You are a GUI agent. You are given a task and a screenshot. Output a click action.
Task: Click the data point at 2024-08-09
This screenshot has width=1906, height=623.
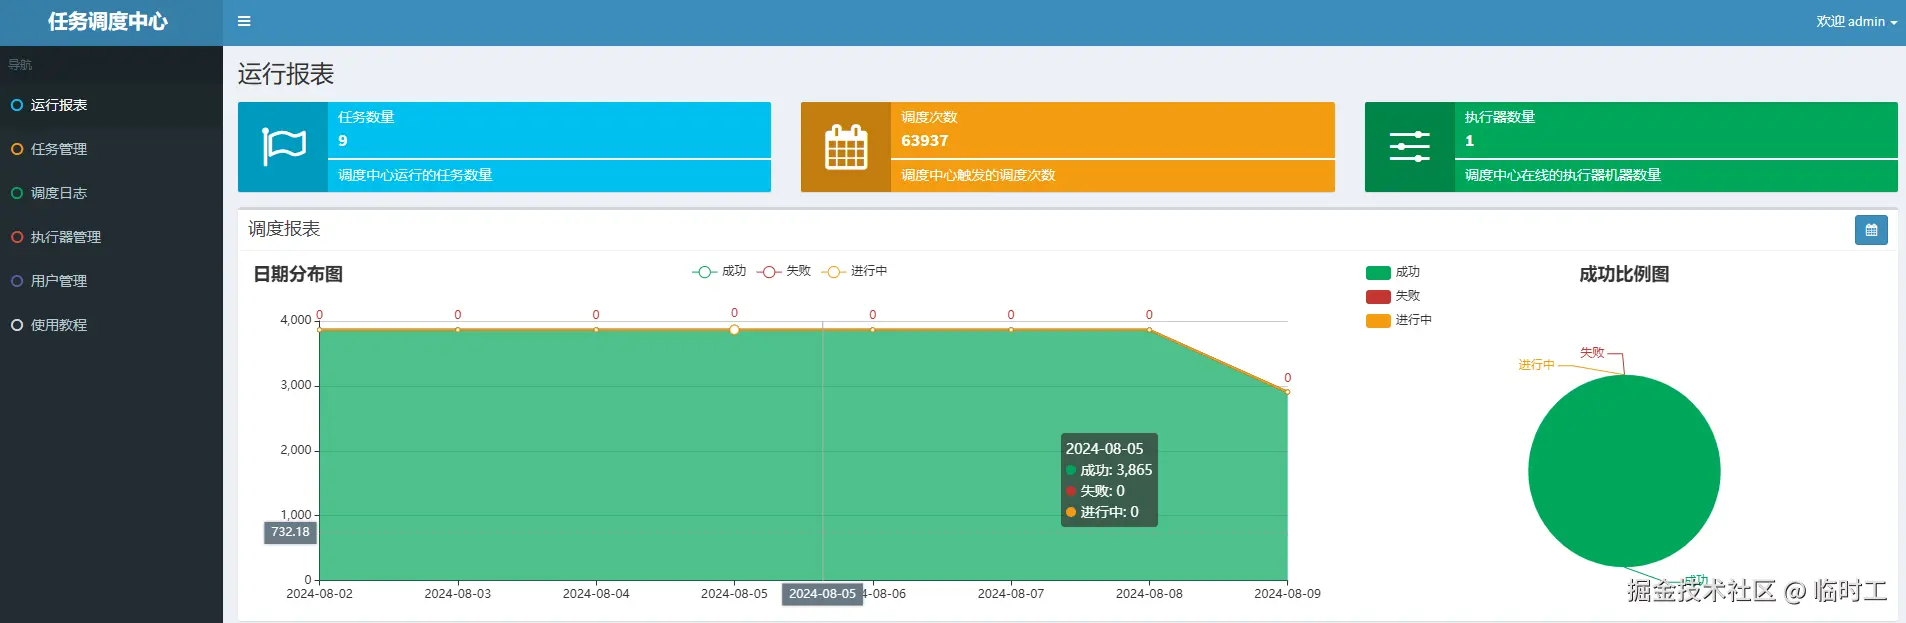(1287, 391)
